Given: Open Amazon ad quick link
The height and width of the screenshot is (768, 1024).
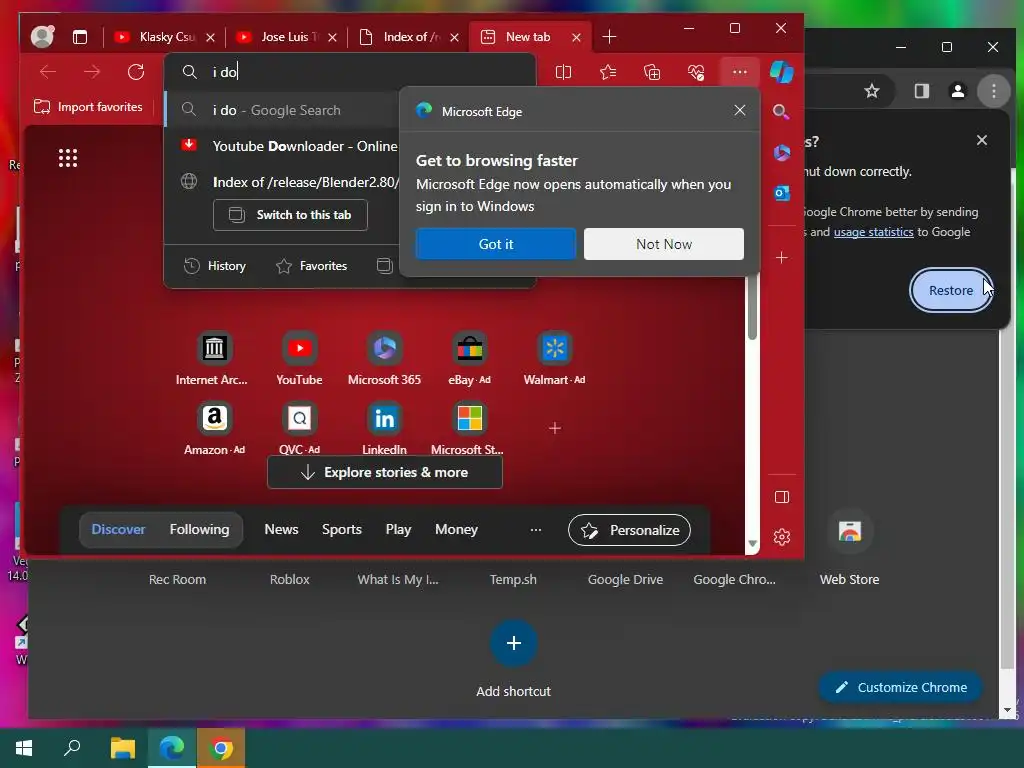Looking at the screenshot, I should 214,428.
